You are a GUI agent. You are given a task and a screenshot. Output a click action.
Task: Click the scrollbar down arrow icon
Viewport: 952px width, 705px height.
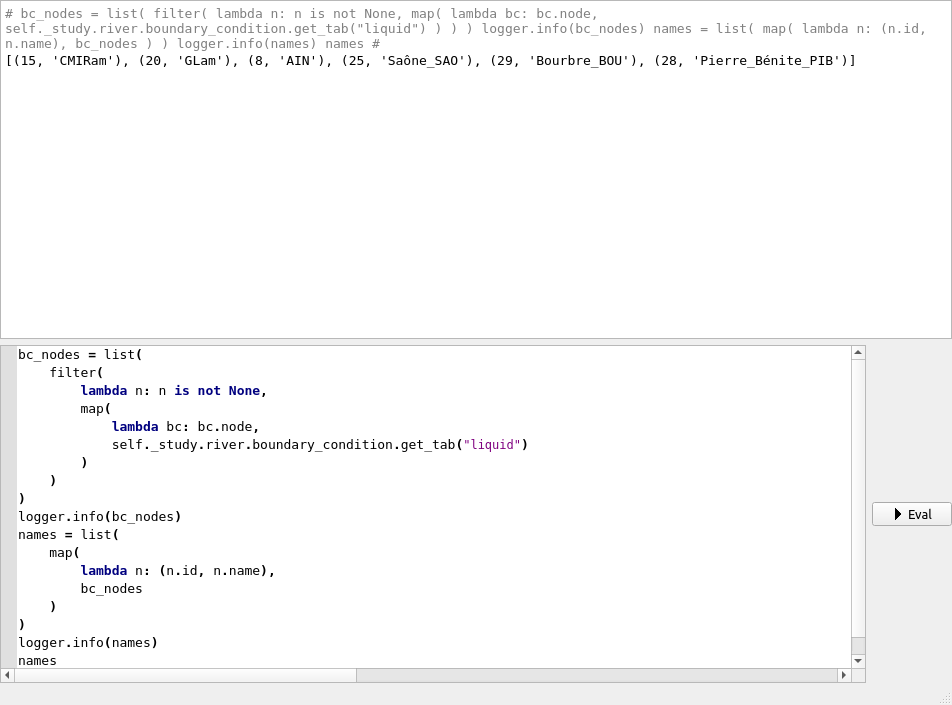(x=858, y=660)
